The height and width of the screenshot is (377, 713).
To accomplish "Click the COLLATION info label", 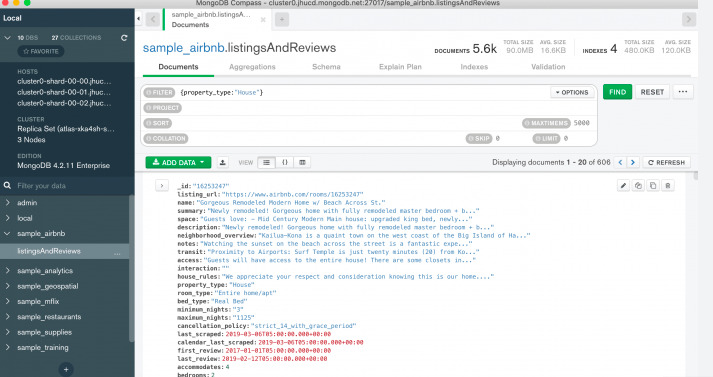I will pos(166,139).
